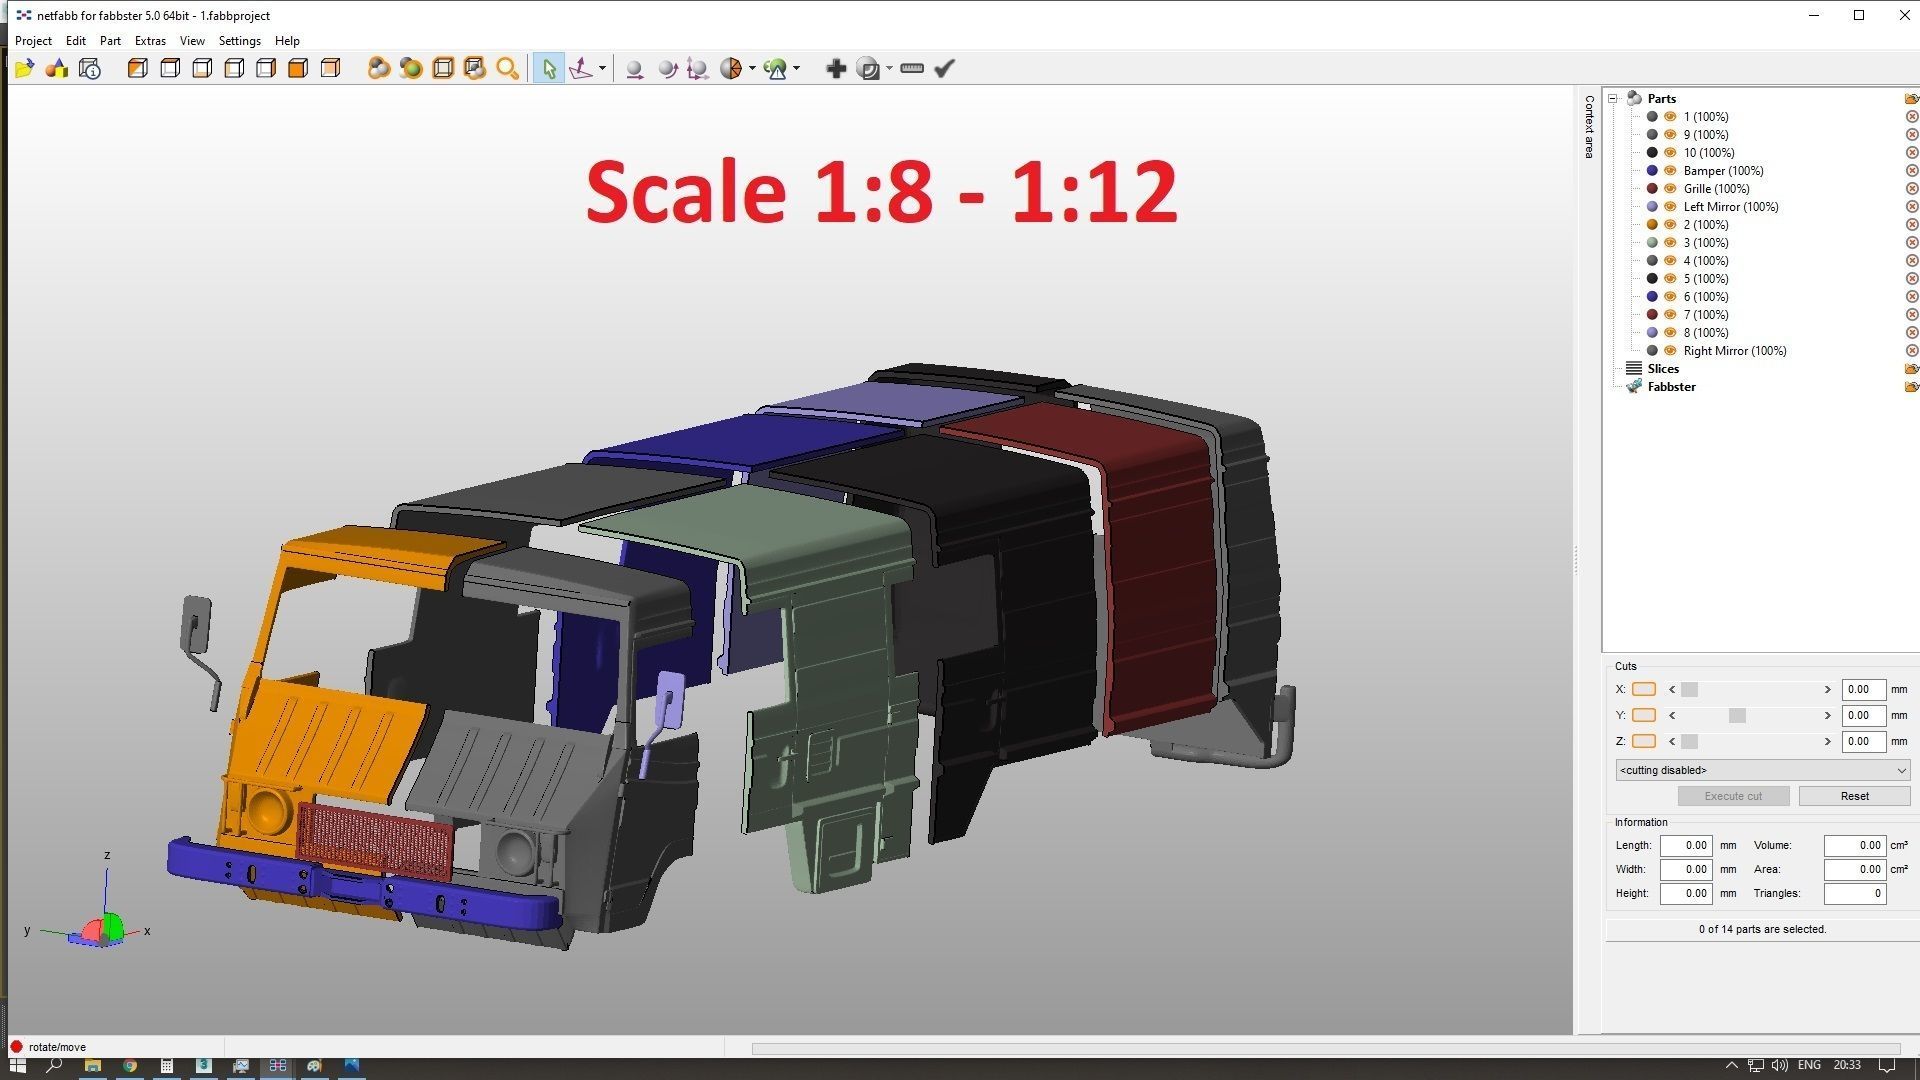Toggle visibility of Right Mirror part
Screen dimensions: 1920x1080
pos(1670,351)
